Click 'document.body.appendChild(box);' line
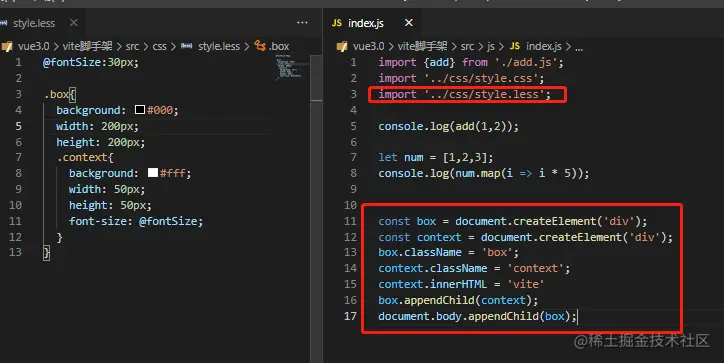 click(x=477, y=316)
